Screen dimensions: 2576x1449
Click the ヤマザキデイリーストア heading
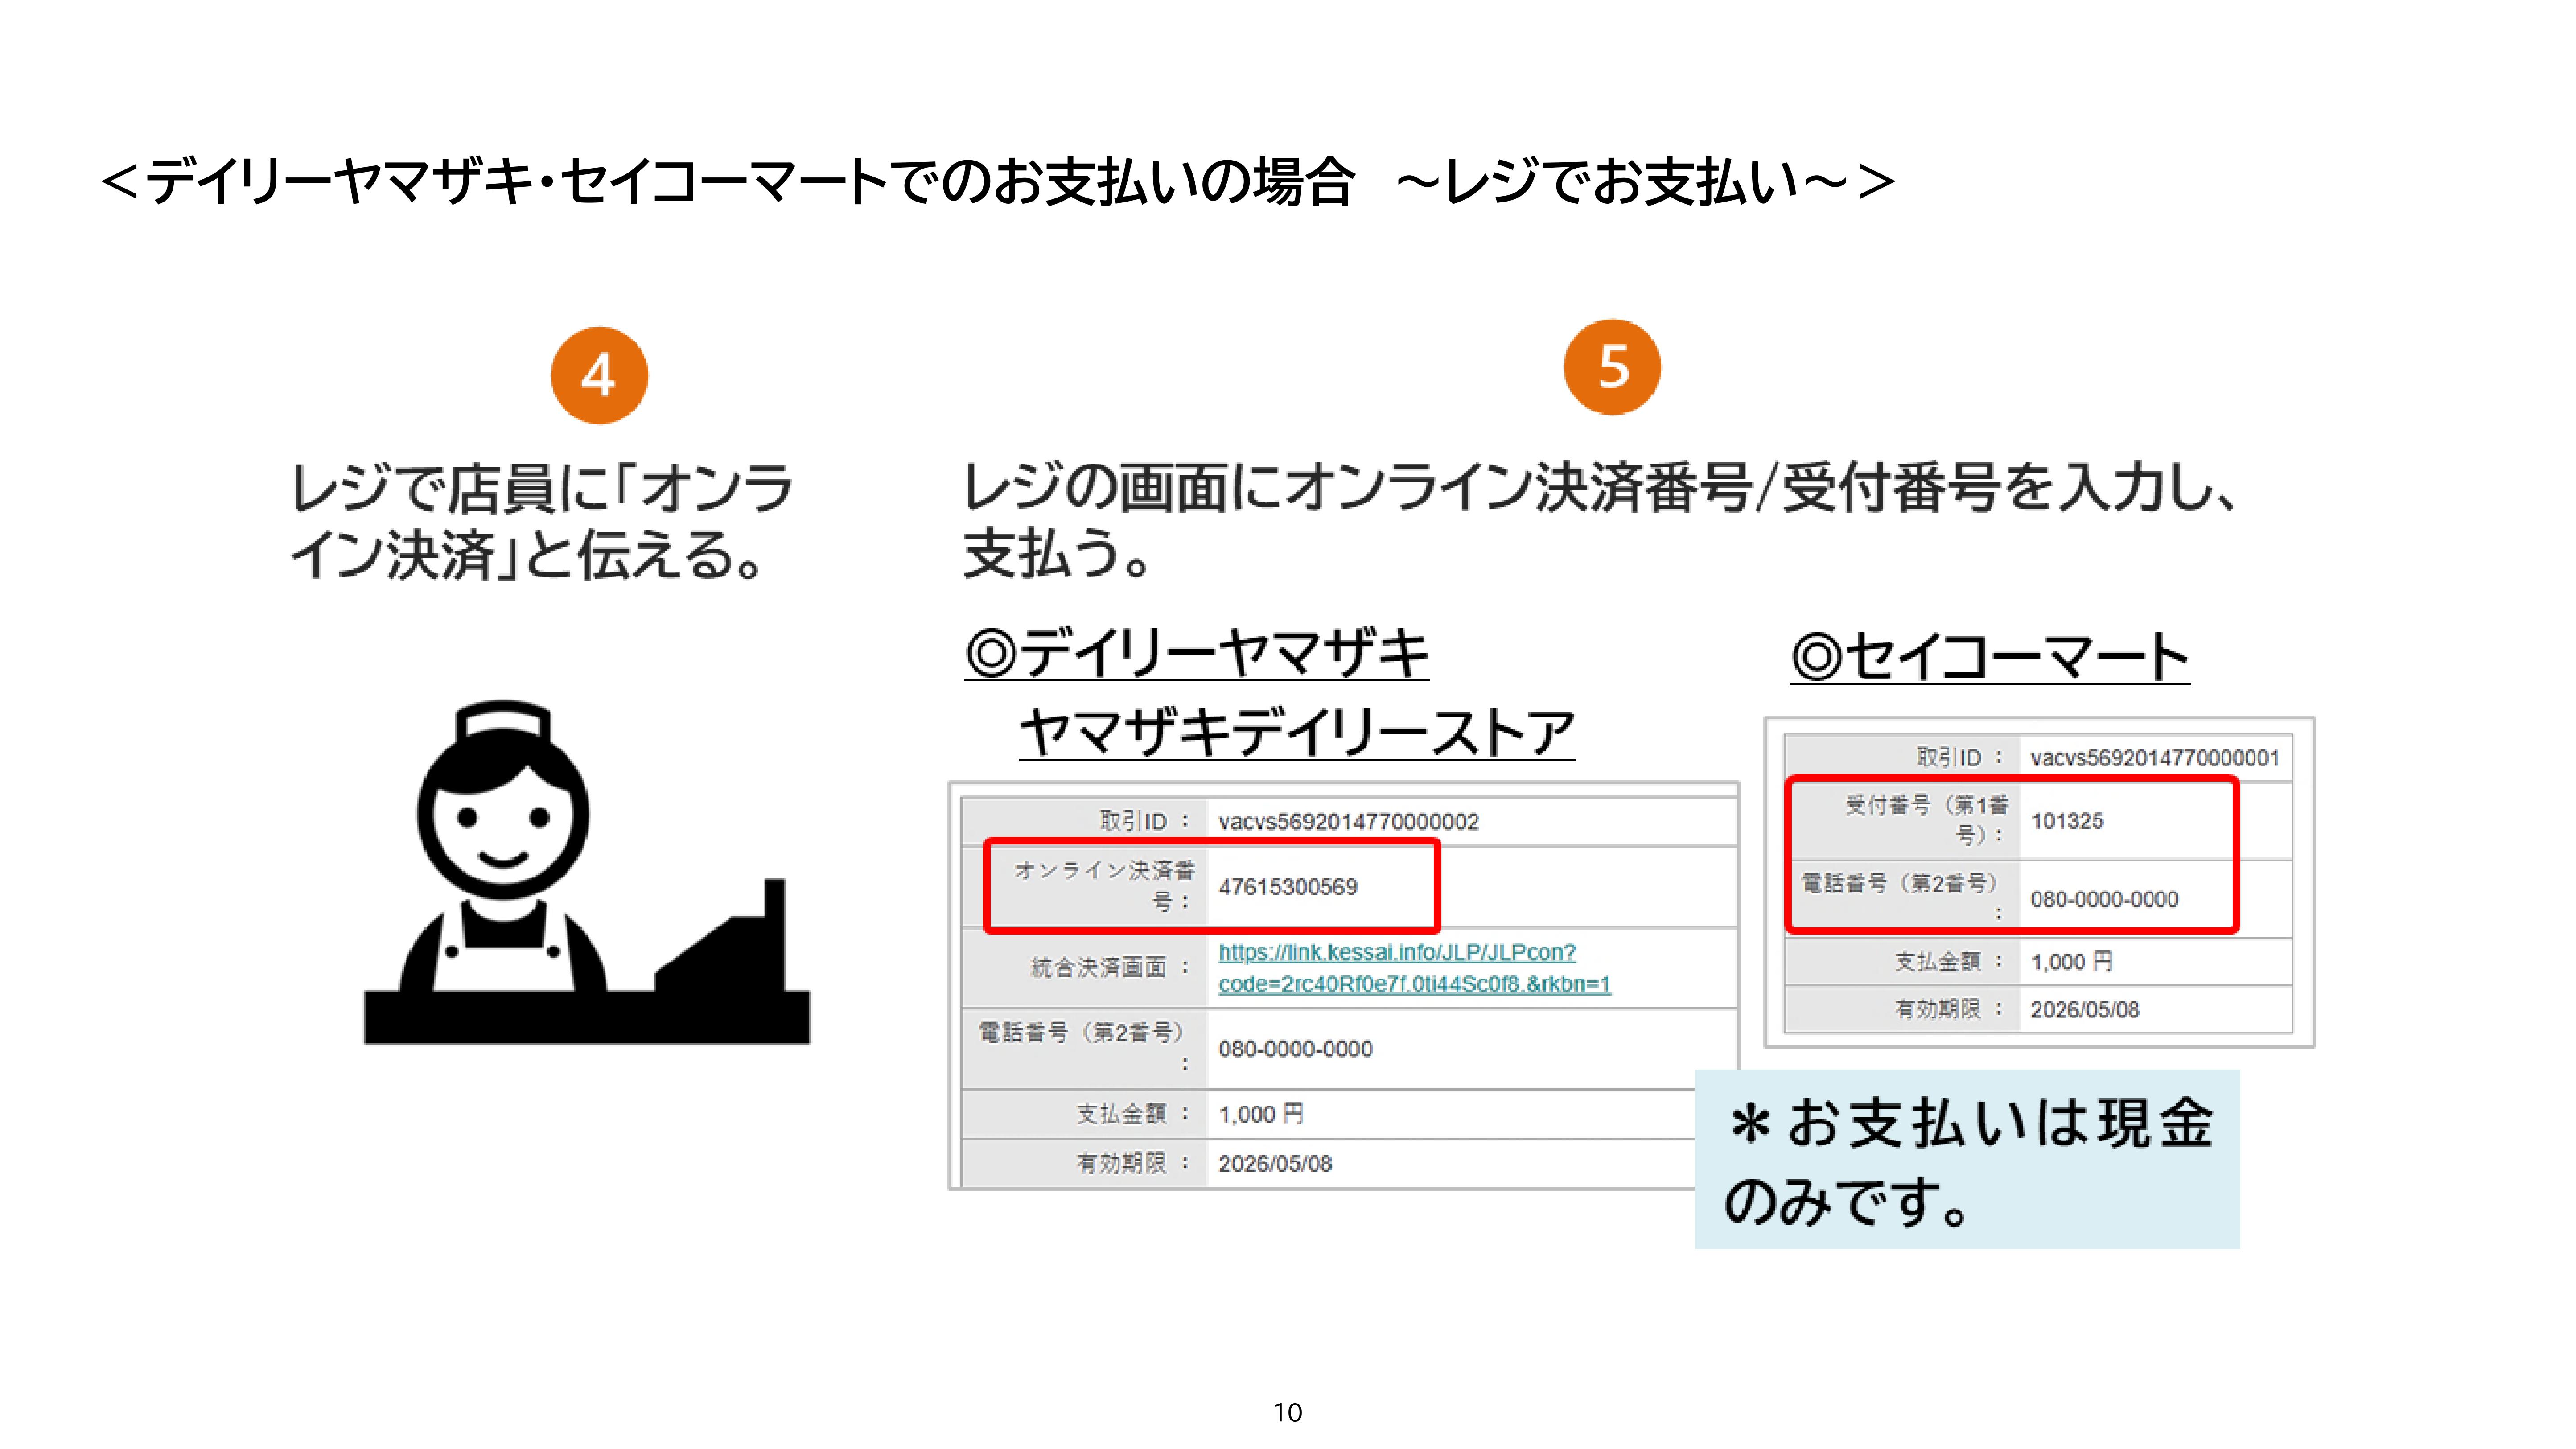[1297, 733]
